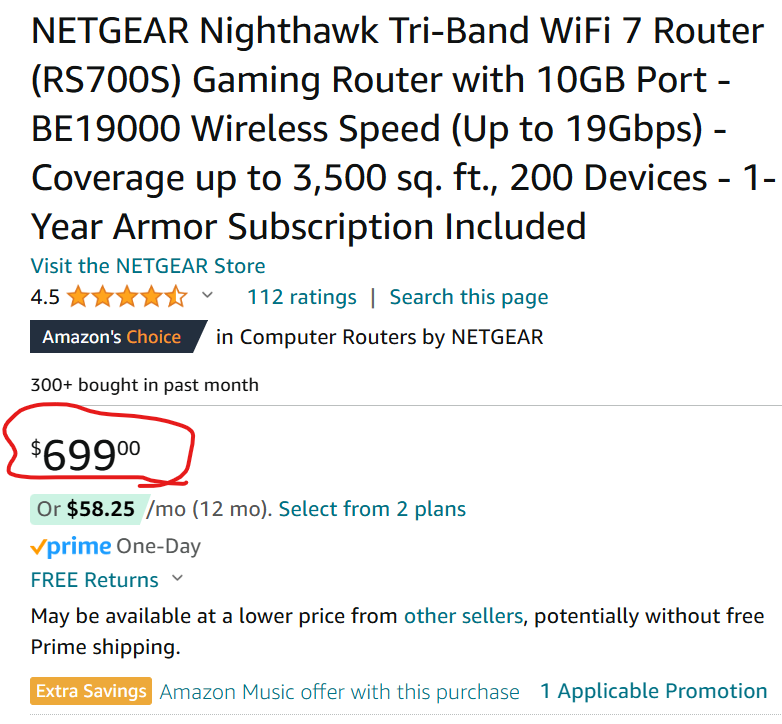Open the Visit the NETGEAR Store link

tap(148, 266)
